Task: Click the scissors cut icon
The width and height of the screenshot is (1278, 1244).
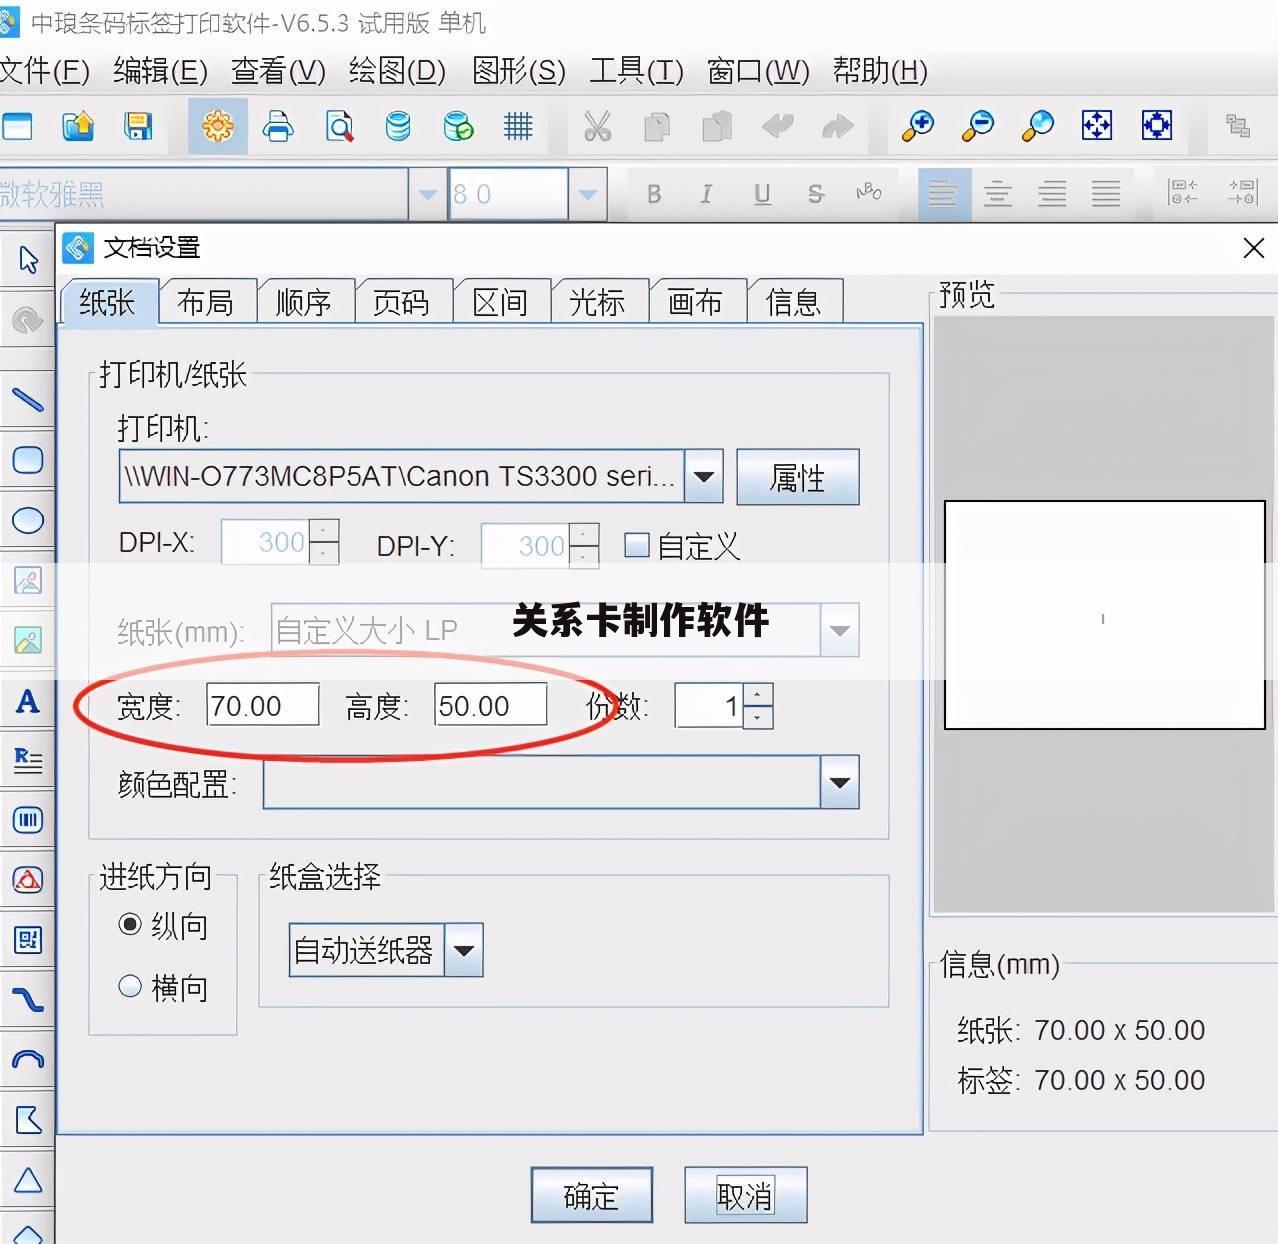Action: (597, 127)
